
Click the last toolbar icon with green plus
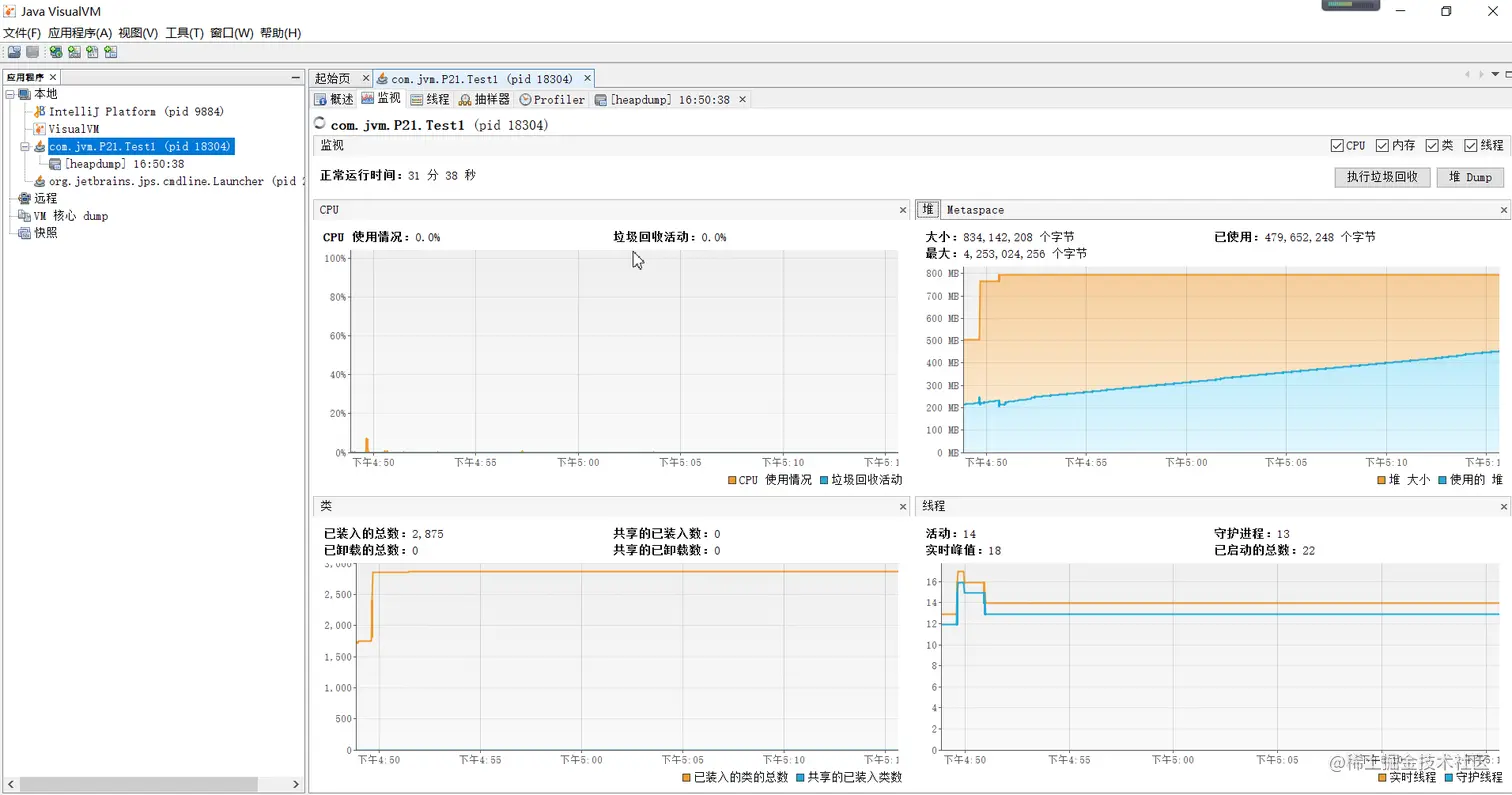click(x=110, y=52)
